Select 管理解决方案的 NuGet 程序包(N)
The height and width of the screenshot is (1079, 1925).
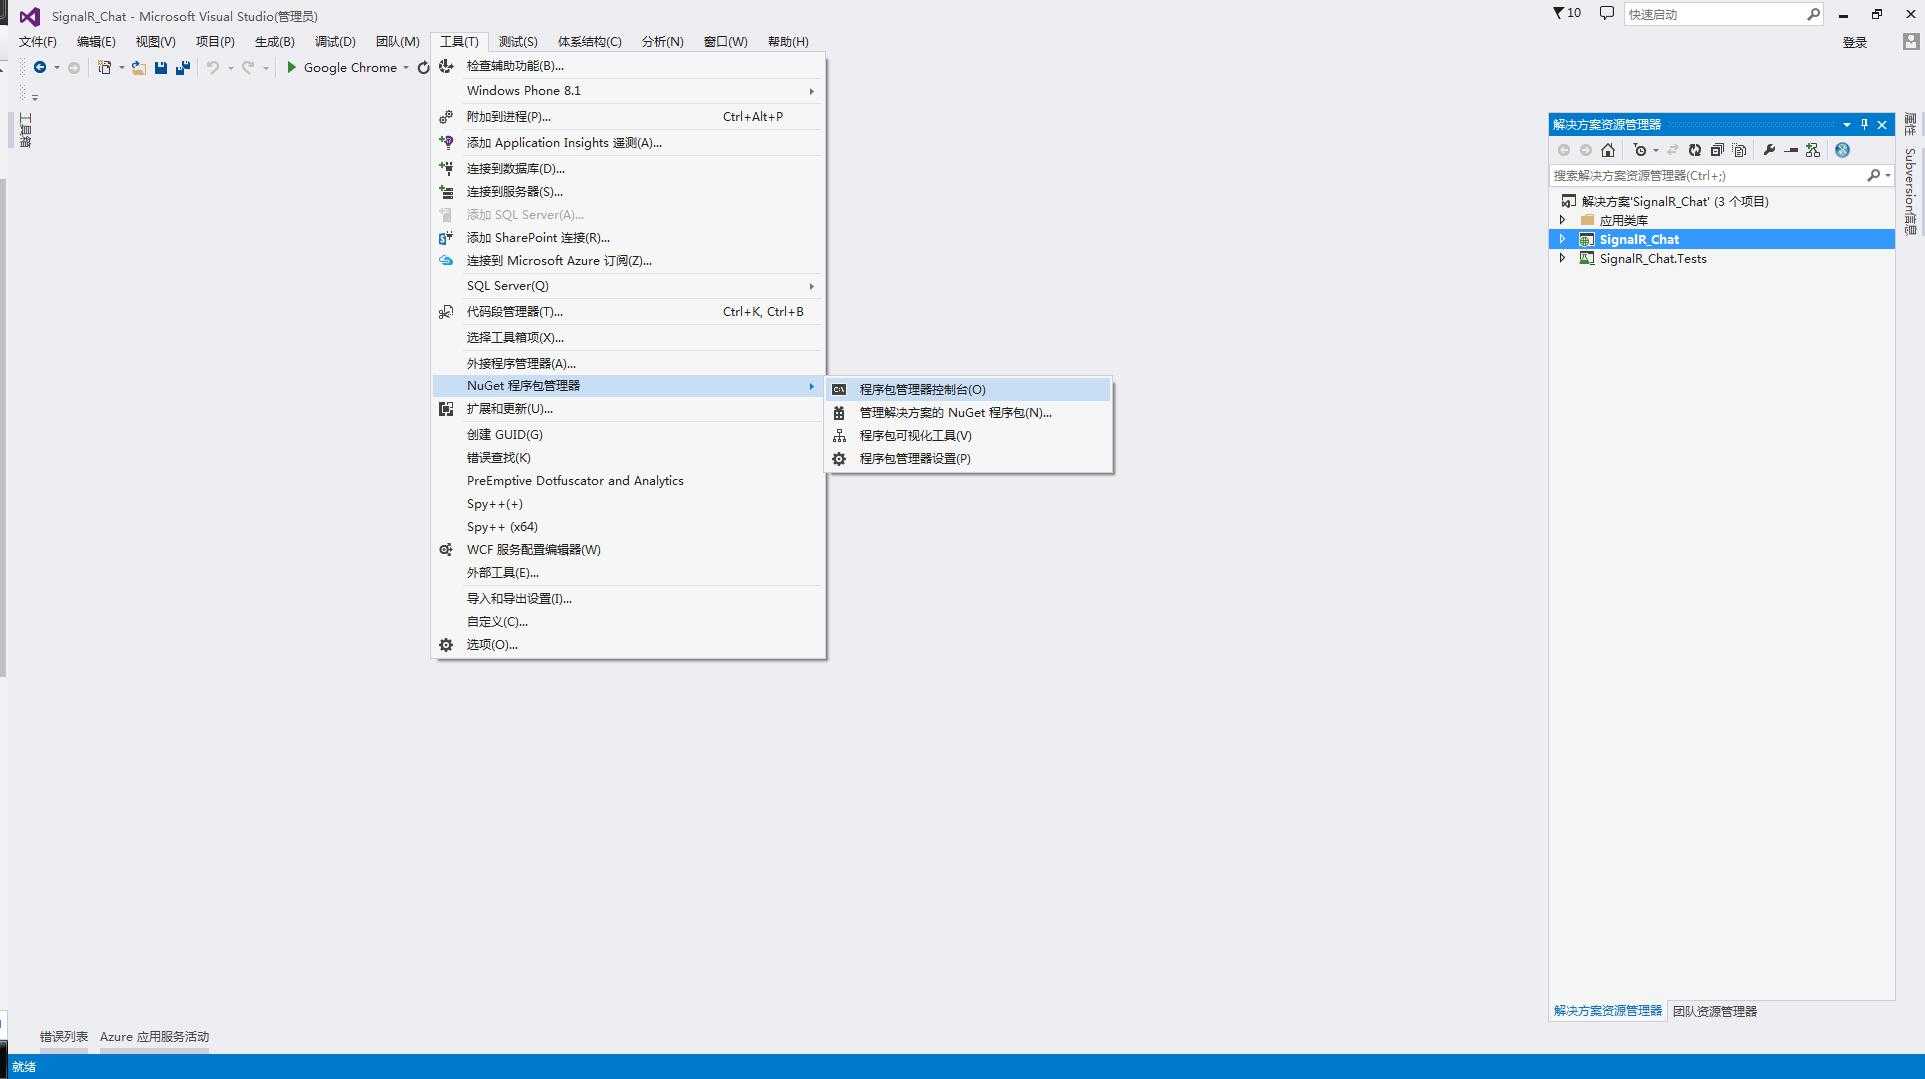pos(969,412)
